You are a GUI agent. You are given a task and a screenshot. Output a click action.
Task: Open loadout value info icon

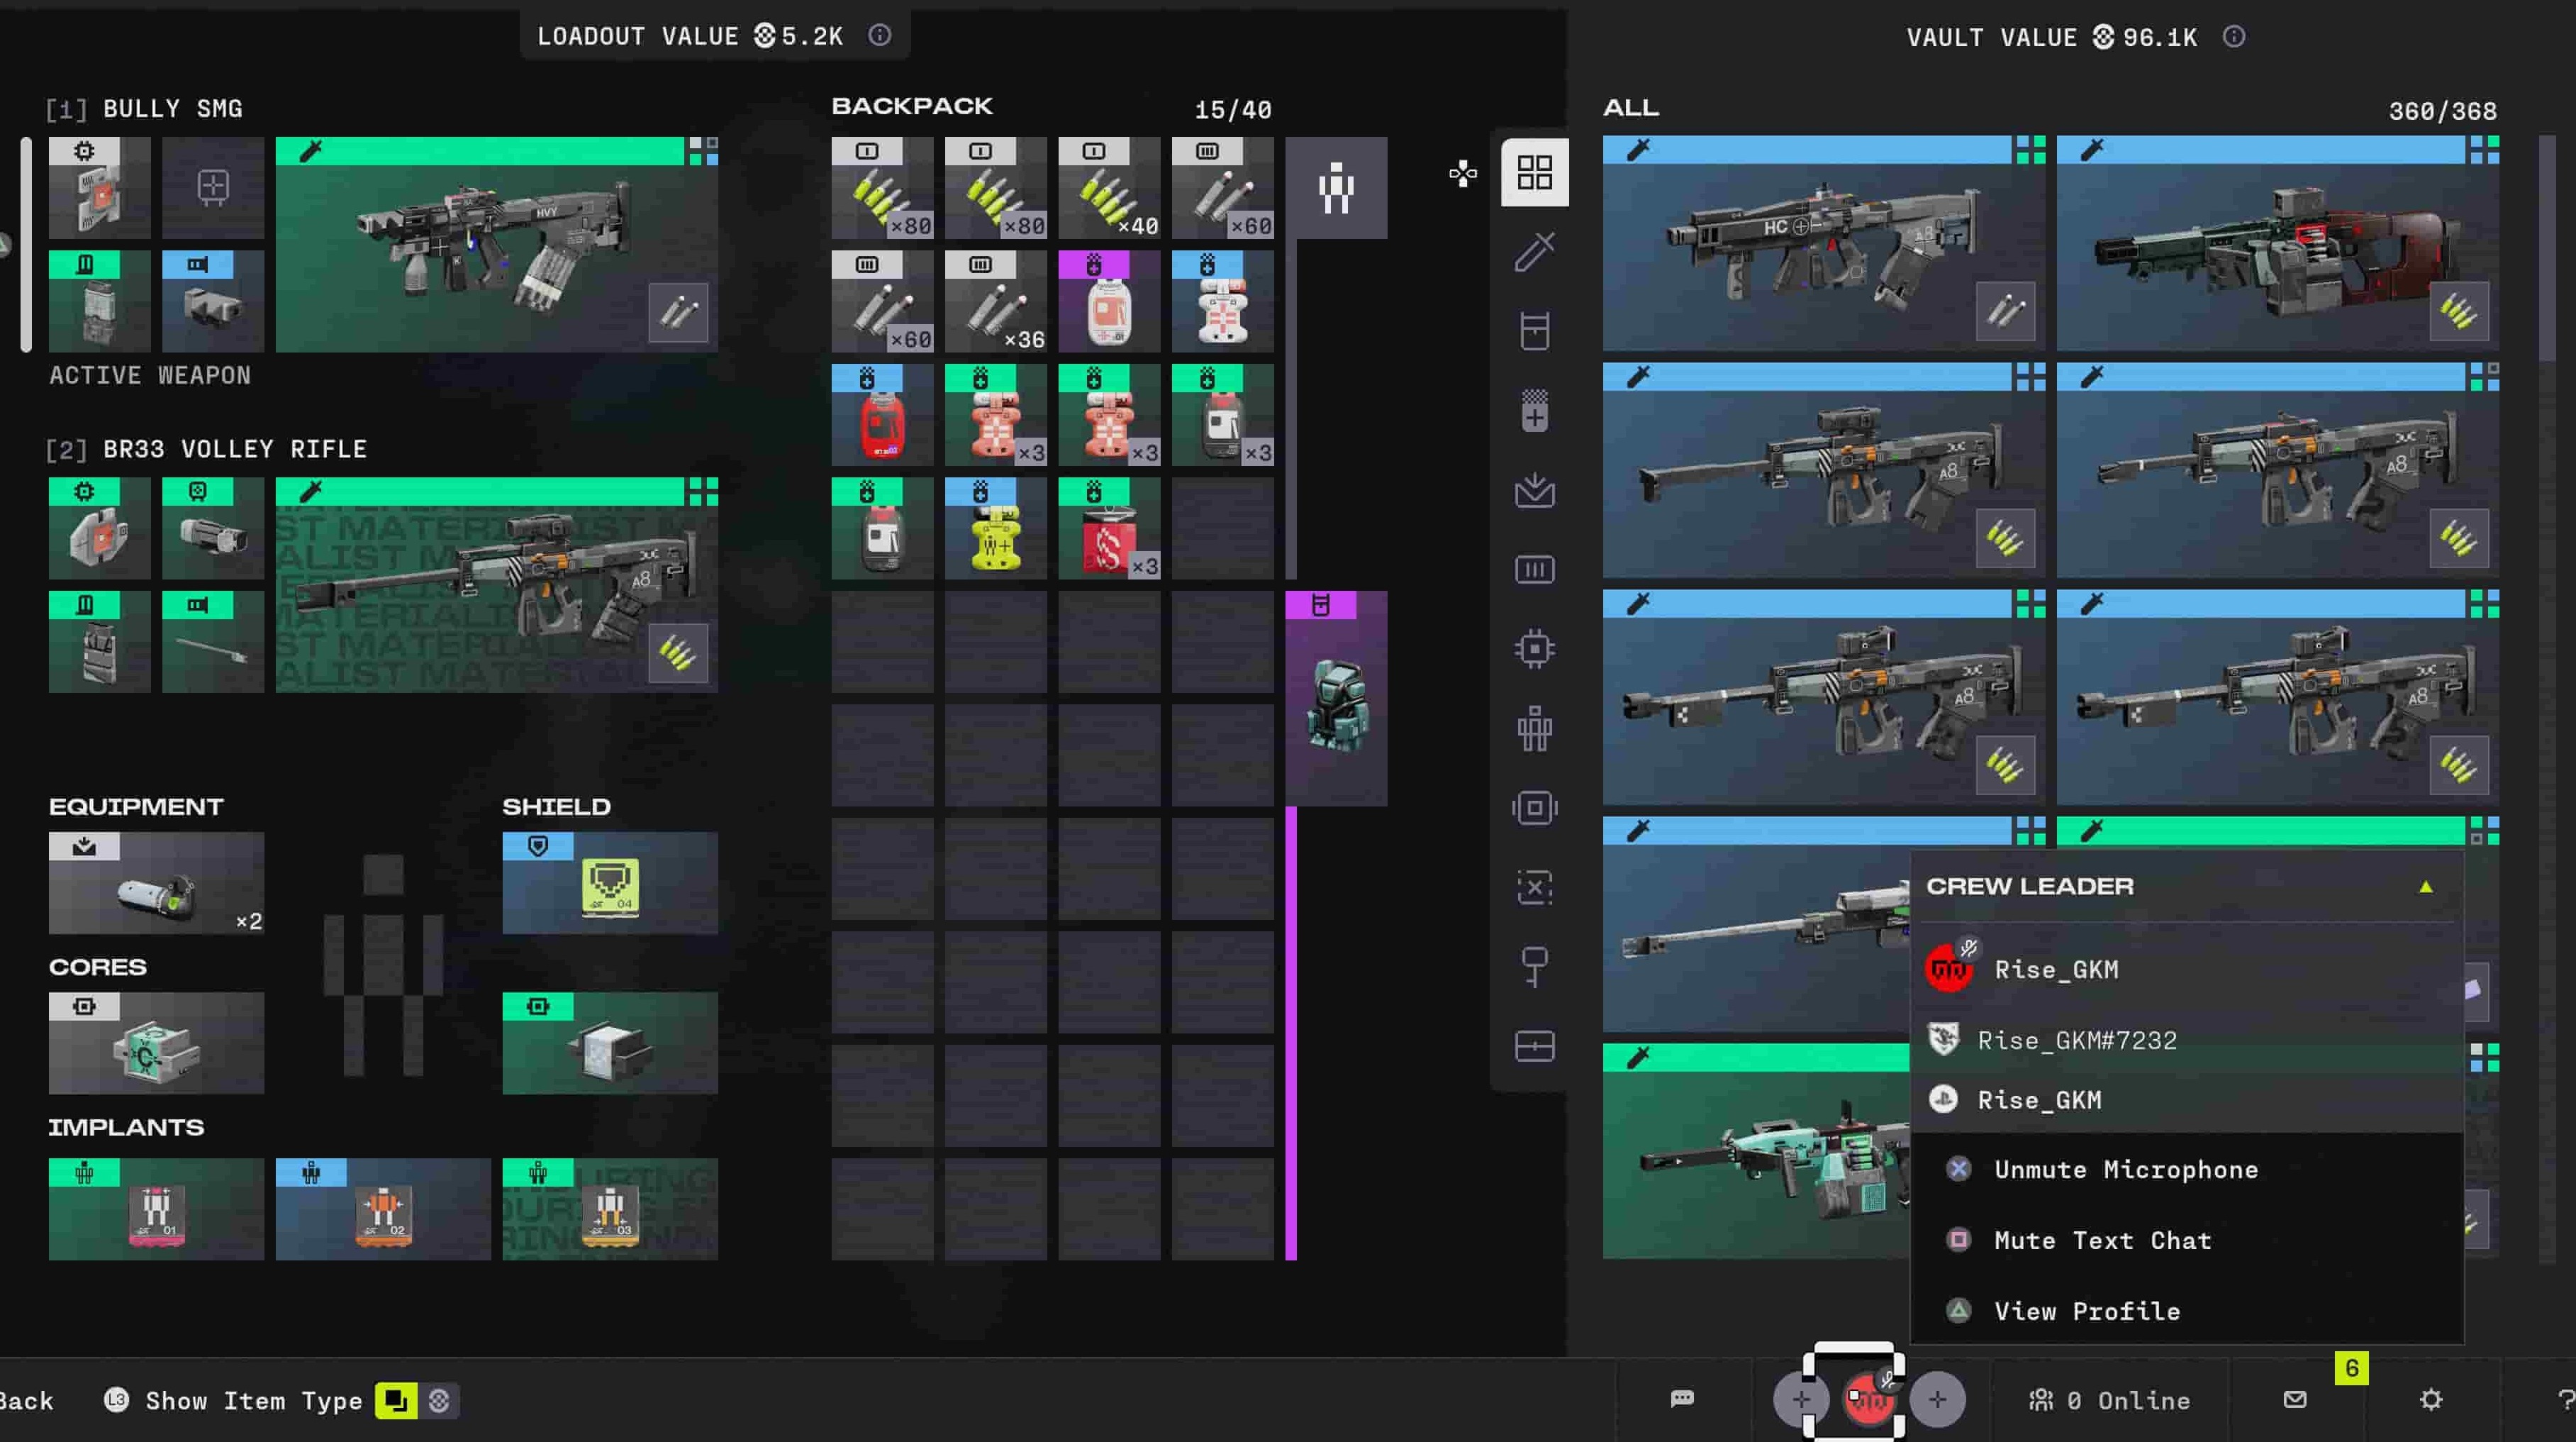click(879, 36)
